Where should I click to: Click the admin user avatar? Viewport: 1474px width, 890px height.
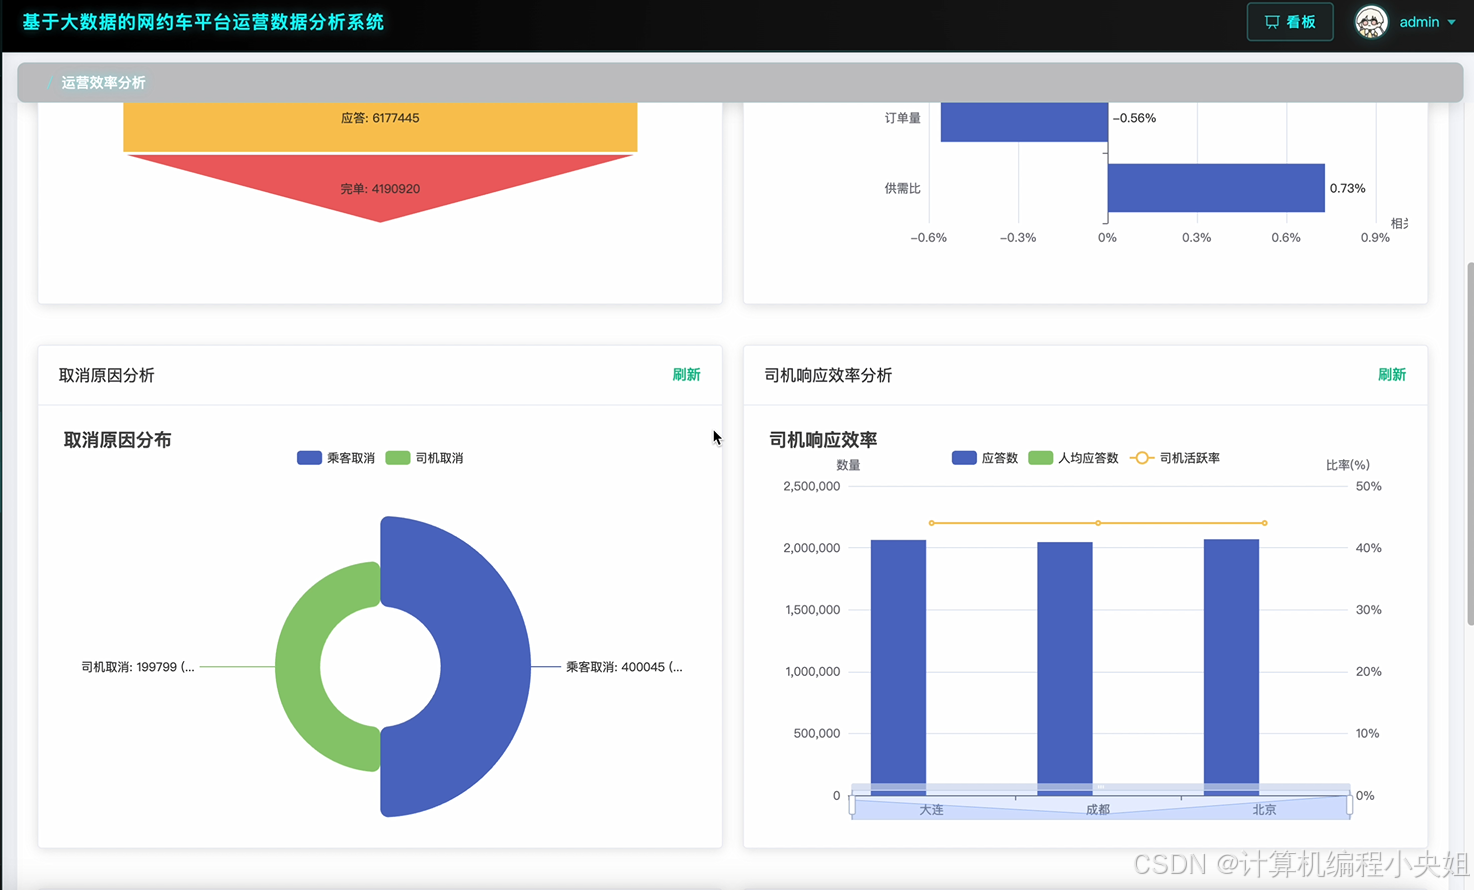(x=1371, y=22)
